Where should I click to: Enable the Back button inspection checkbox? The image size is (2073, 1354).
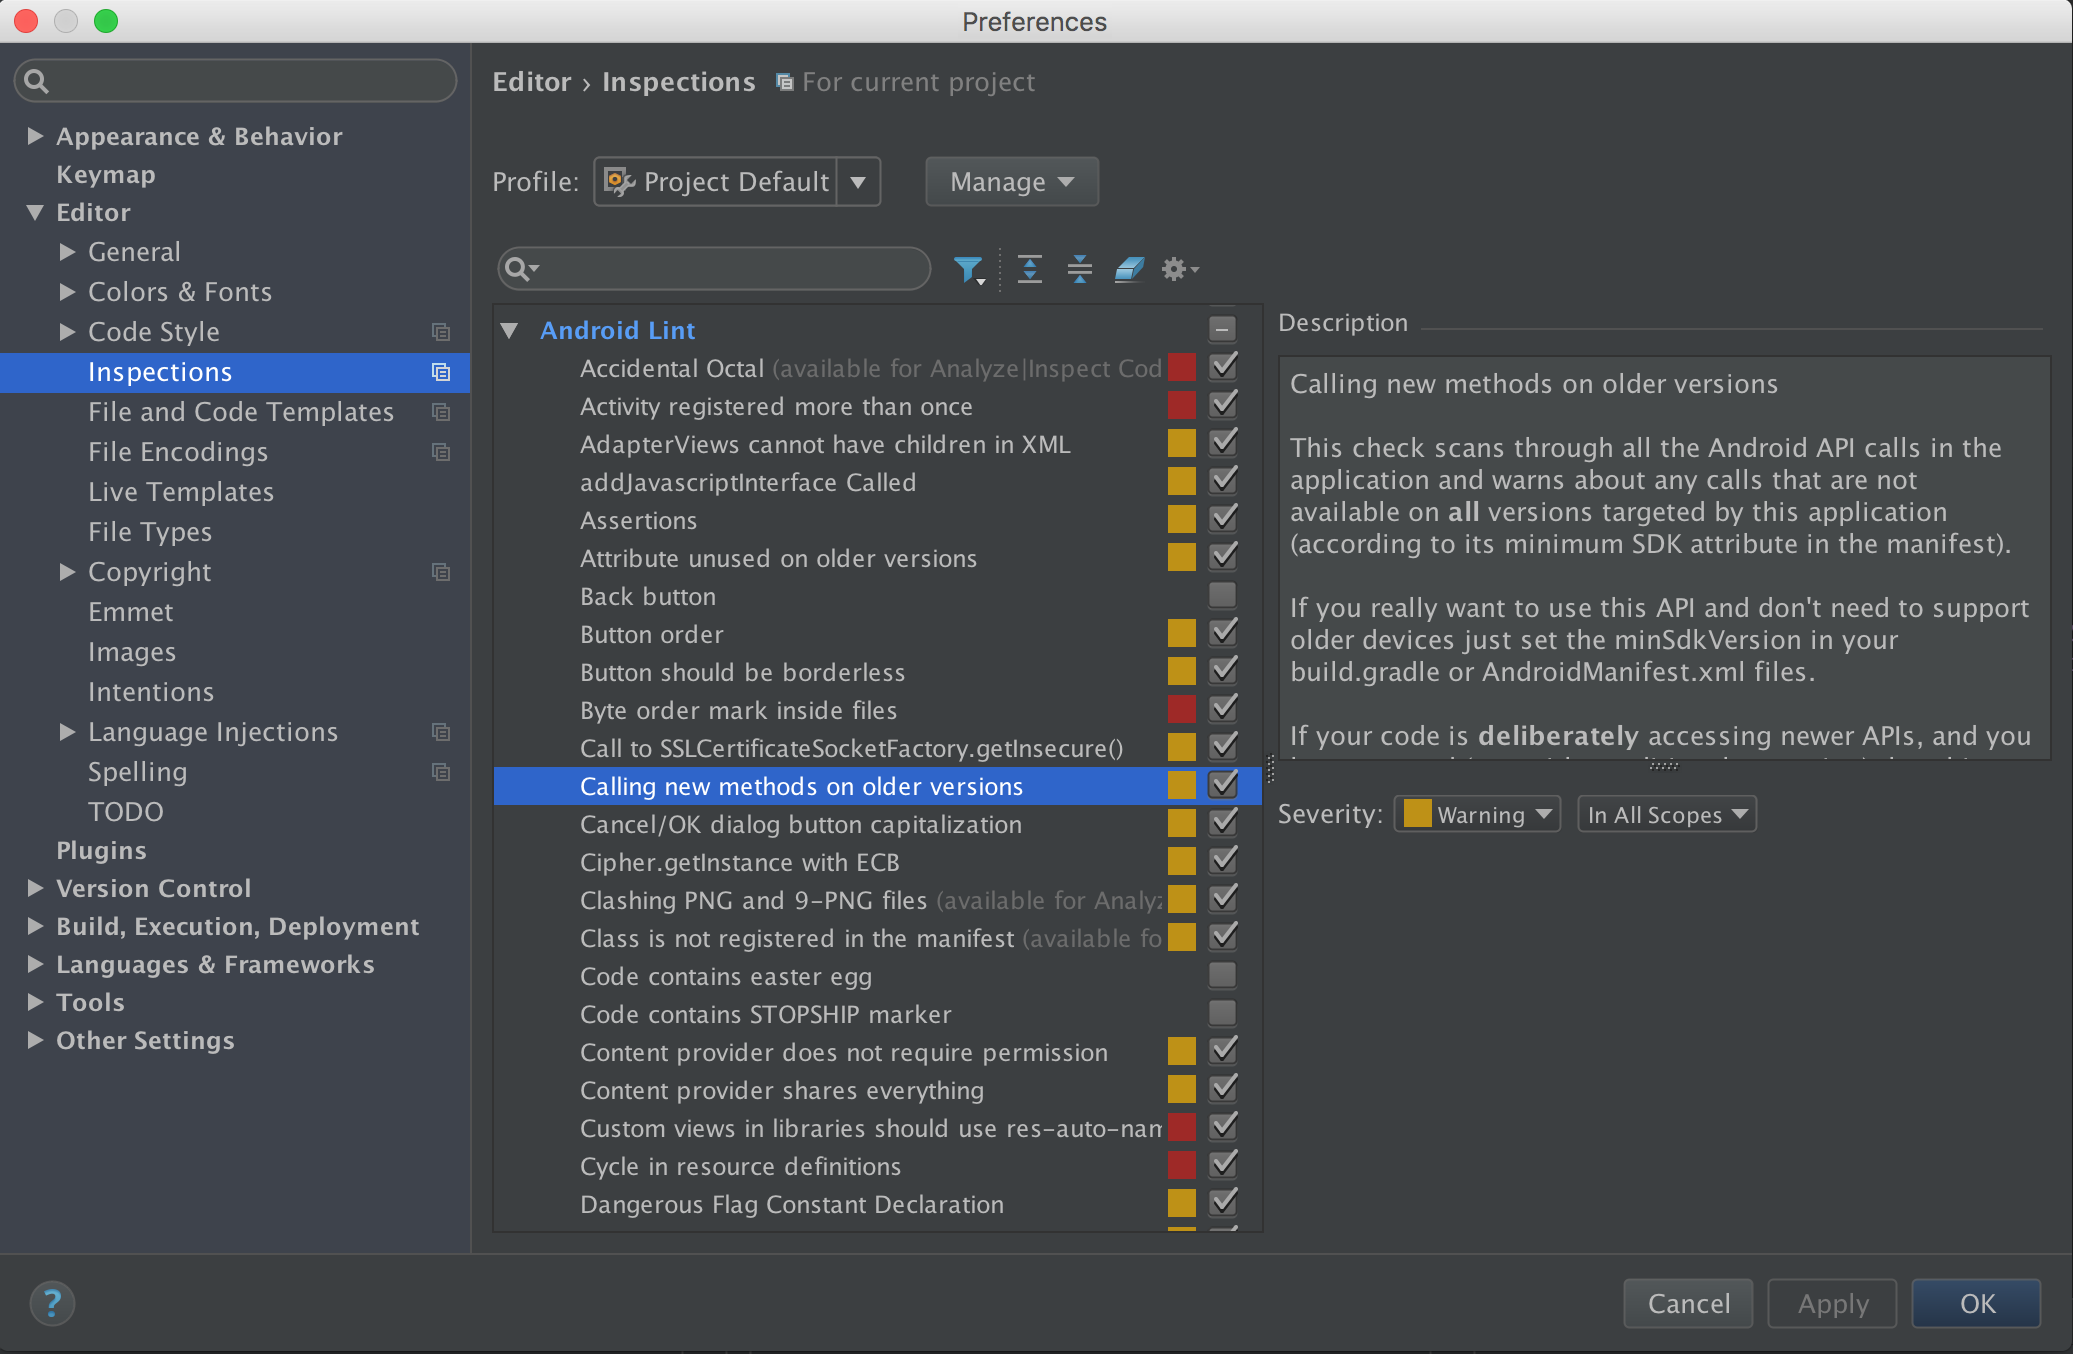(x=1222, y=596)
